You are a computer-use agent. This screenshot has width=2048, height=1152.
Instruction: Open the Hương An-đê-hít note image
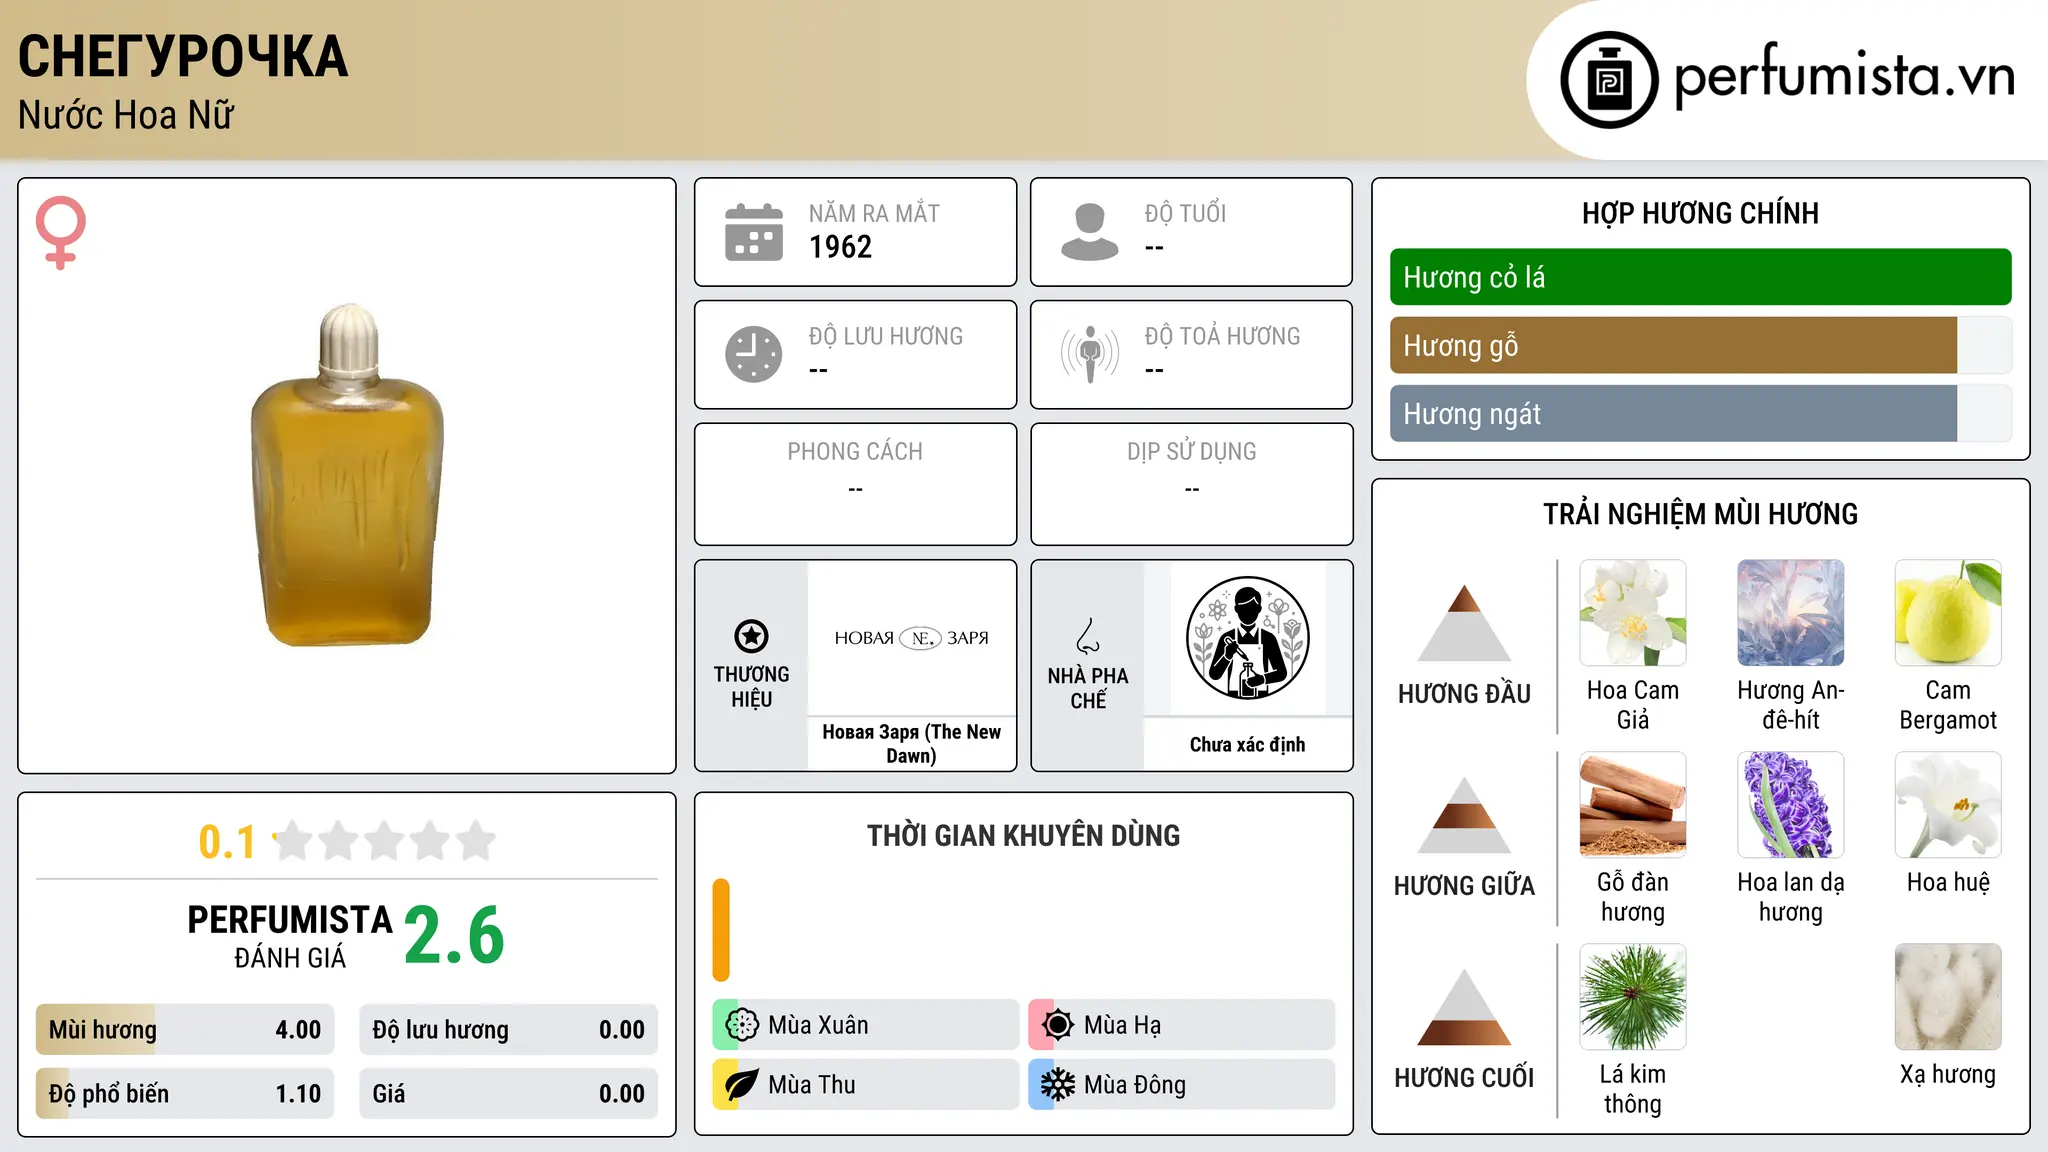(x=1791, y=613)
